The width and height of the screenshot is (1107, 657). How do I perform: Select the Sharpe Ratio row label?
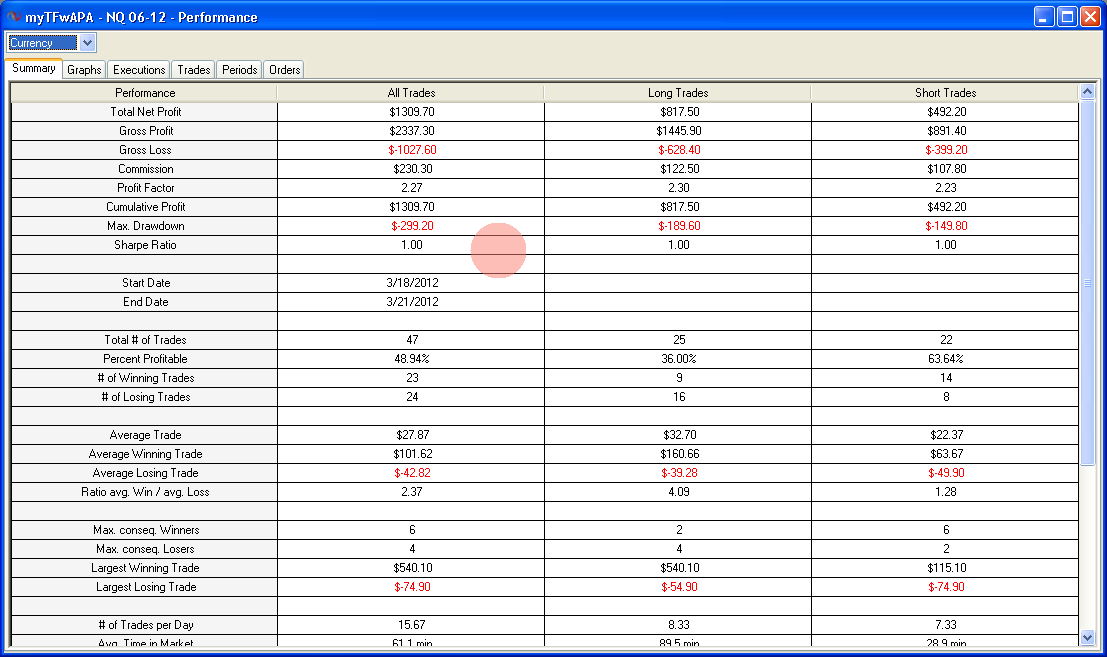(x=145, y=245)
